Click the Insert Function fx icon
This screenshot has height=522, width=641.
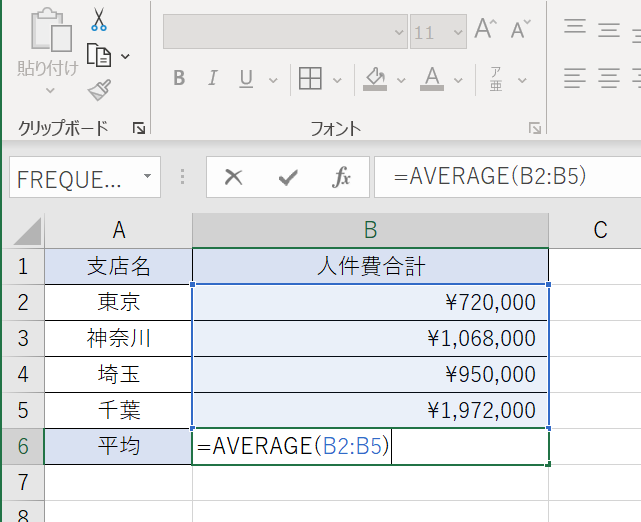point(342,177)
